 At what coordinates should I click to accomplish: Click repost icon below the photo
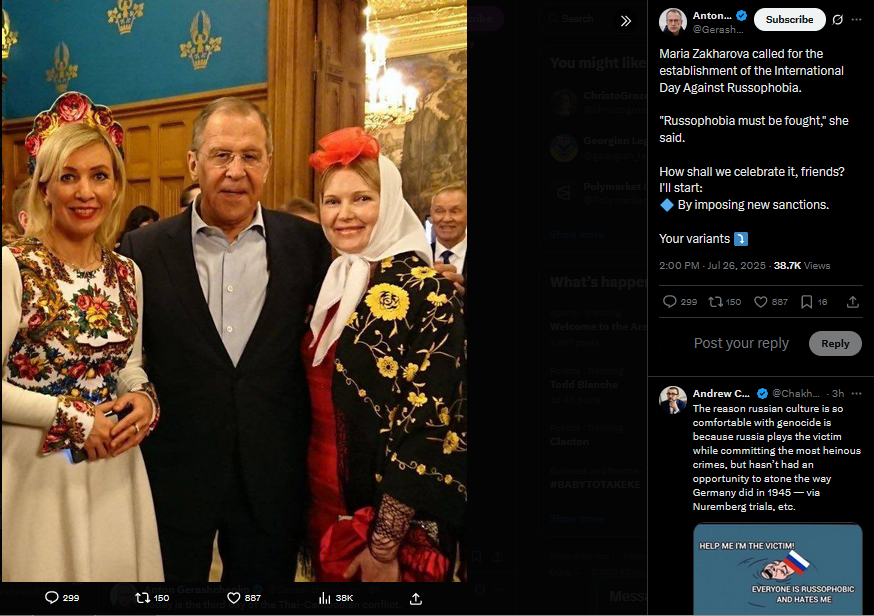coord(142,598)
